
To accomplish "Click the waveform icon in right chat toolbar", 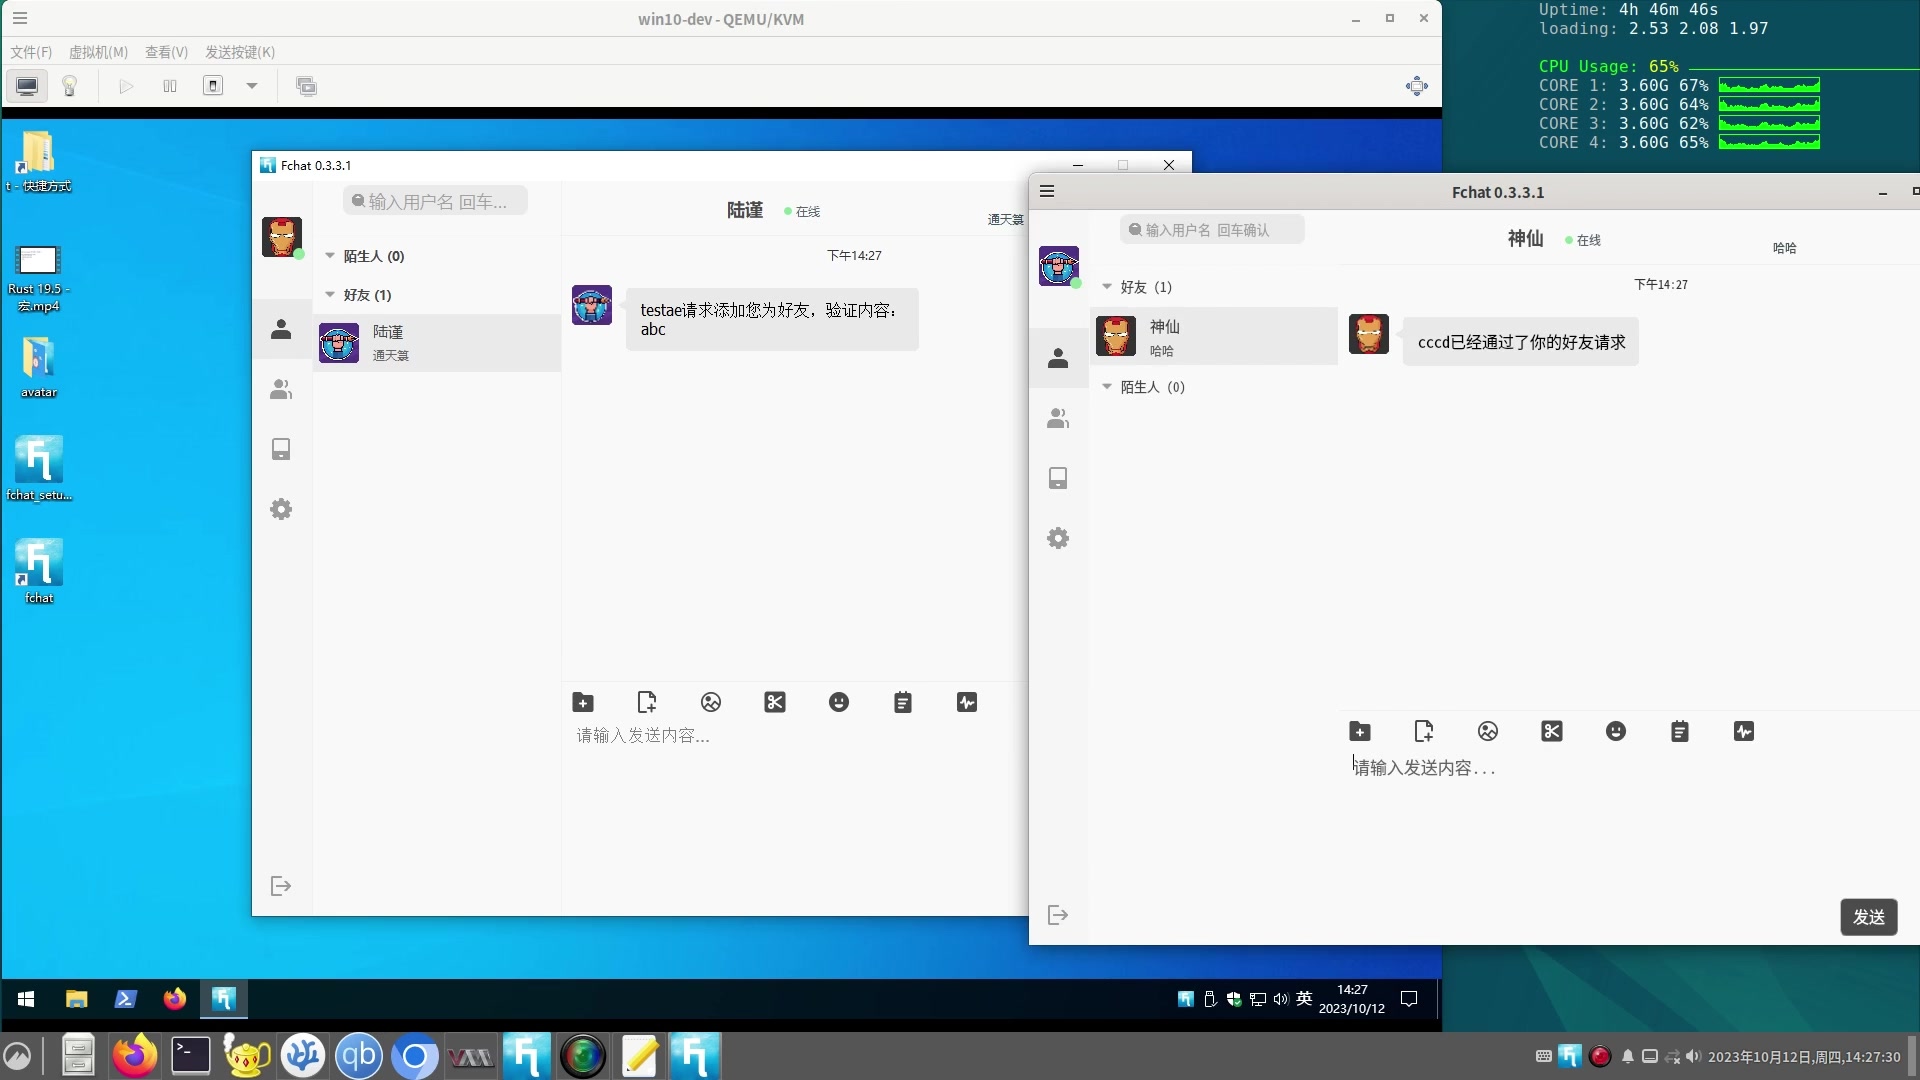I will coord(1743,731).
